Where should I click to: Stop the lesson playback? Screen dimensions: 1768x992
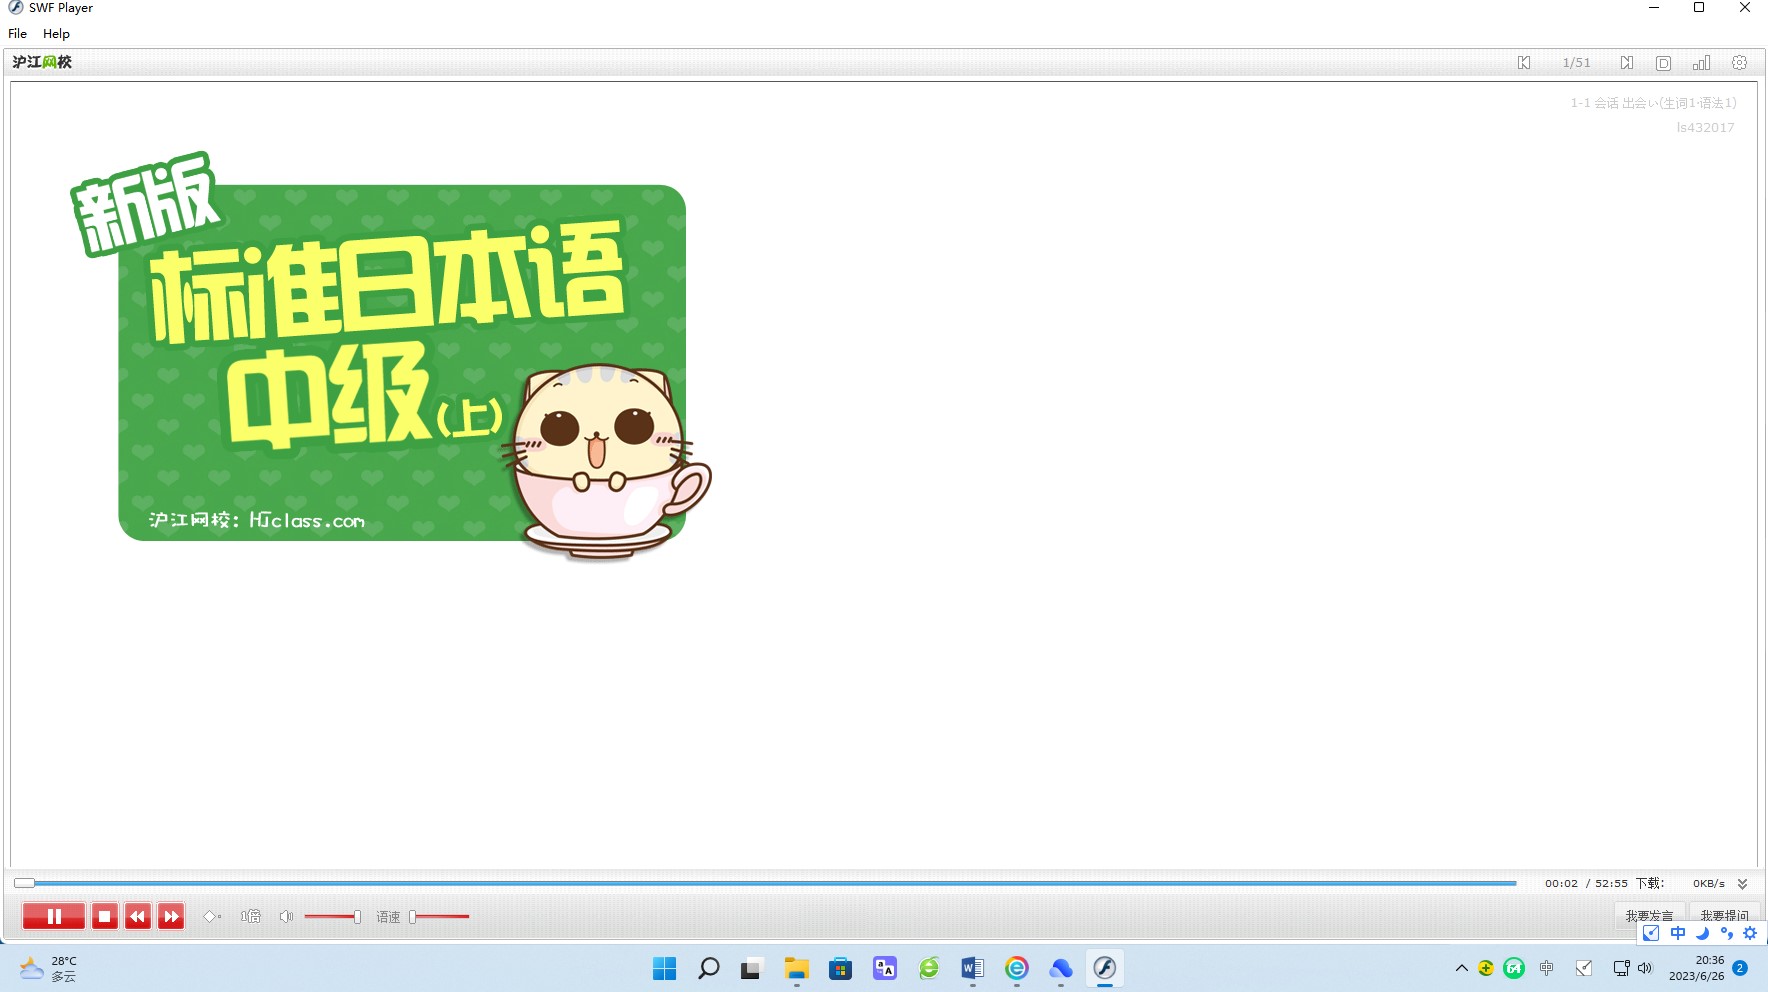pos(105,916)
